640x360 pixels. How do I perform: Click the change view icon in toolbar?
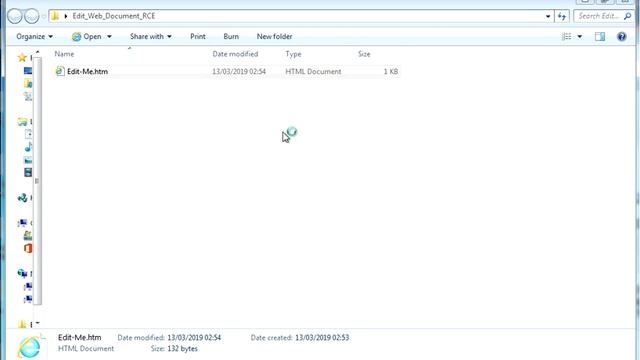[x=567, y=37]
